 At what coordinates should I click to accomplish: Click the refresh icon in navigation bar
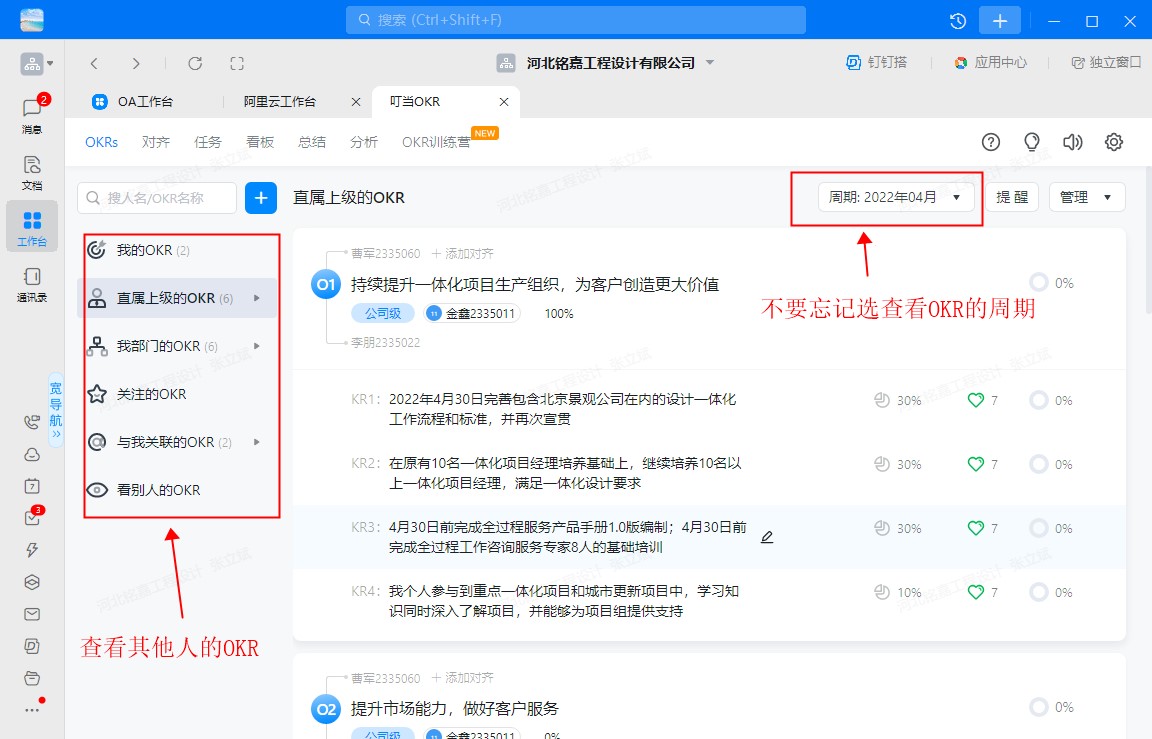click(x=195, y=63)
